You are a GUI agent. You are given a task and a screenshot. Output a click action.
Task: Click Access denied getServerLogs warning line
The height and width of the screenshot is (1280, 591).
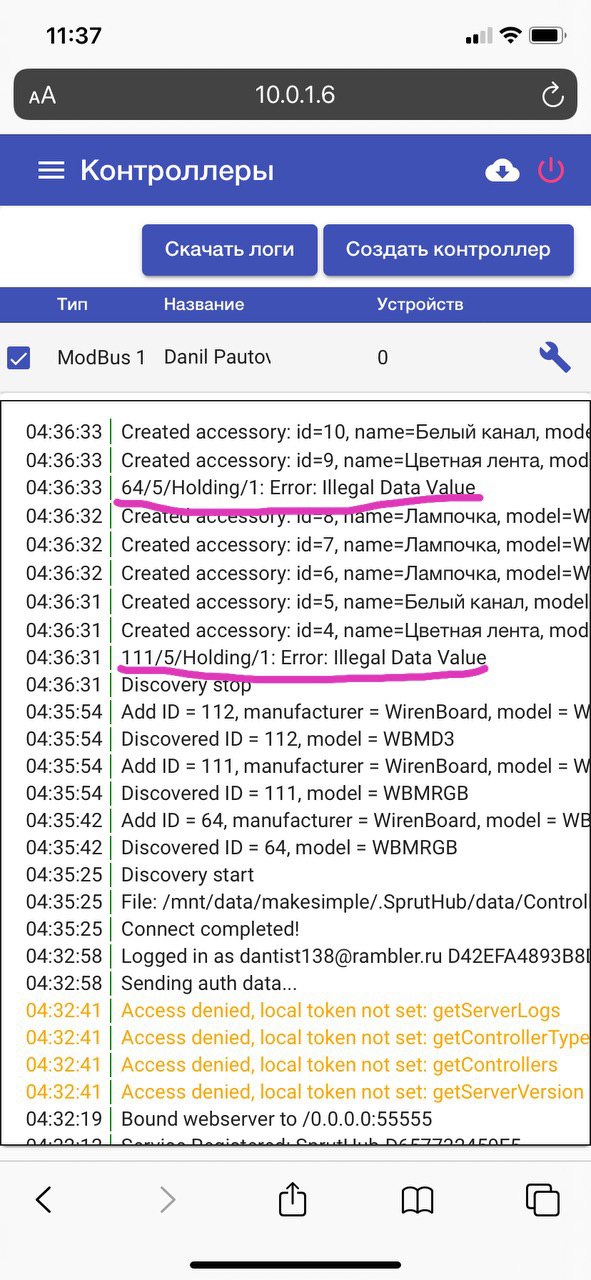pyautogui.click(x=341, y=1010)
